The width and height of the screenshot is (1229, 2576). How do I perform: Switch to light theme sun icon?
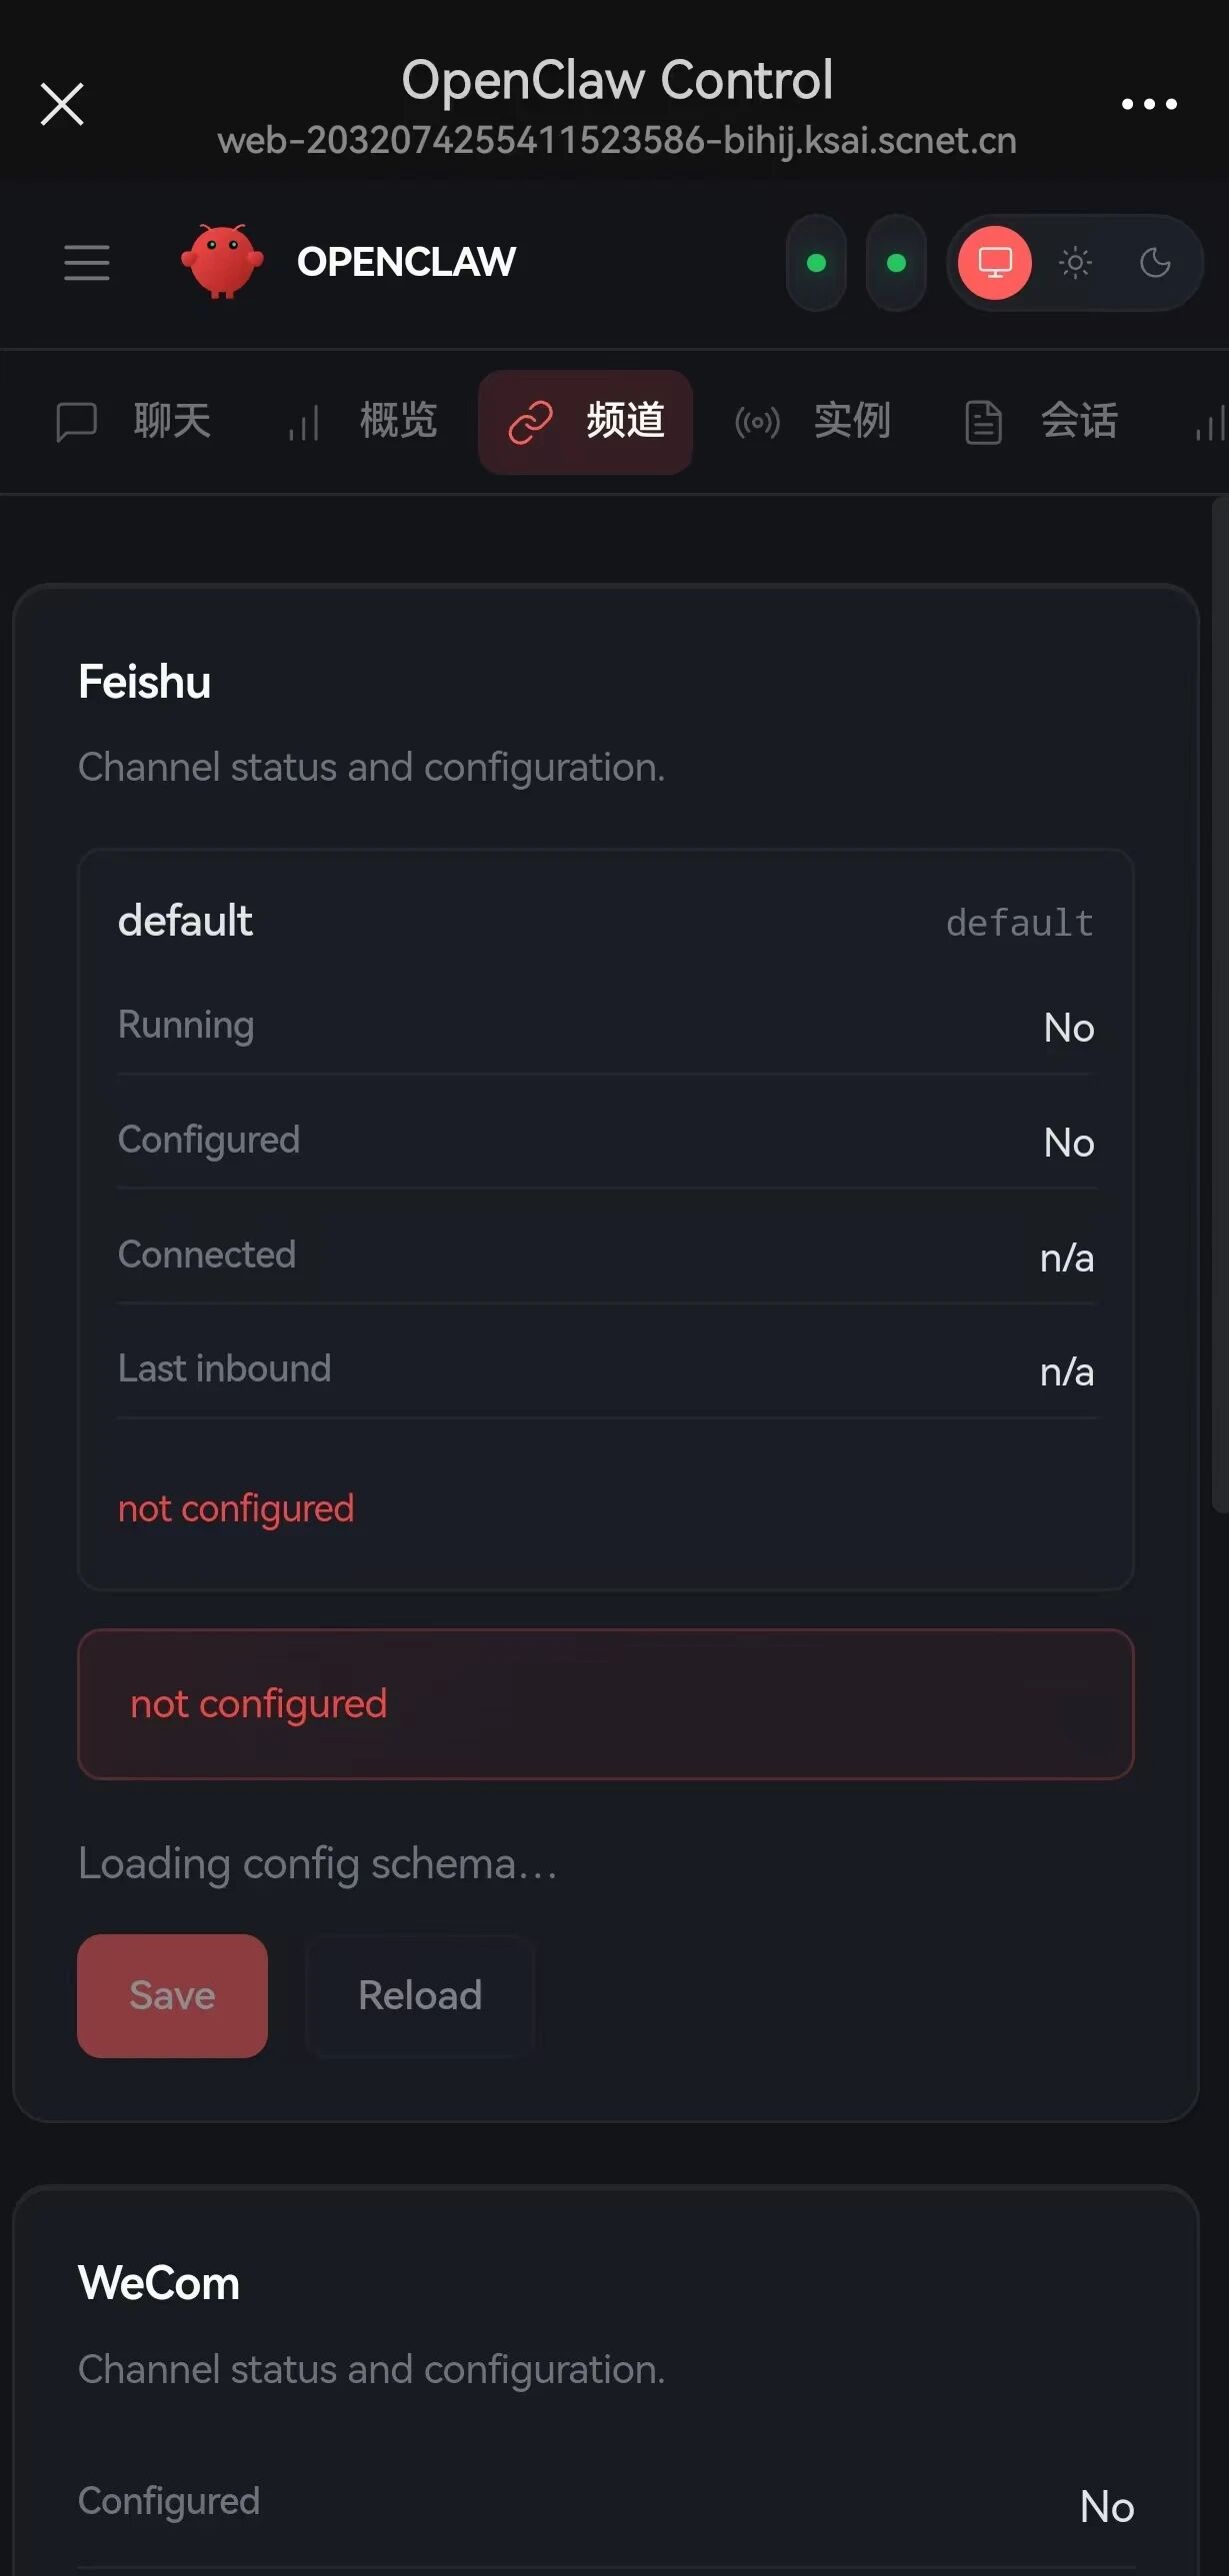pyautogui.click(x=1075, y=263)
